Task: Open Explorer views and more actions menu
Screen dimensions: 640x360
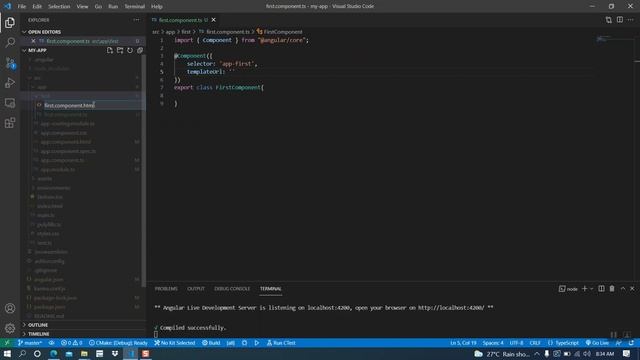Action: 136,20
